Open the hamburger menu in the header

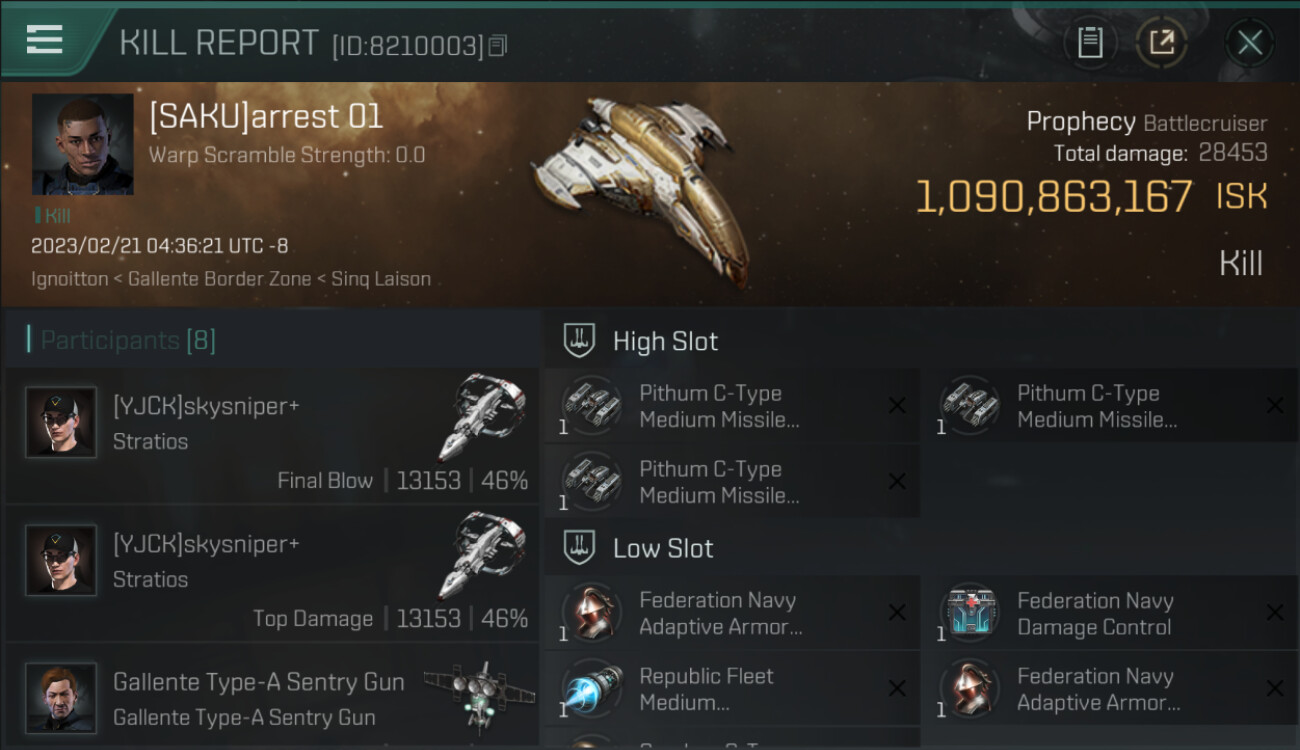click(x=44, y=40)
